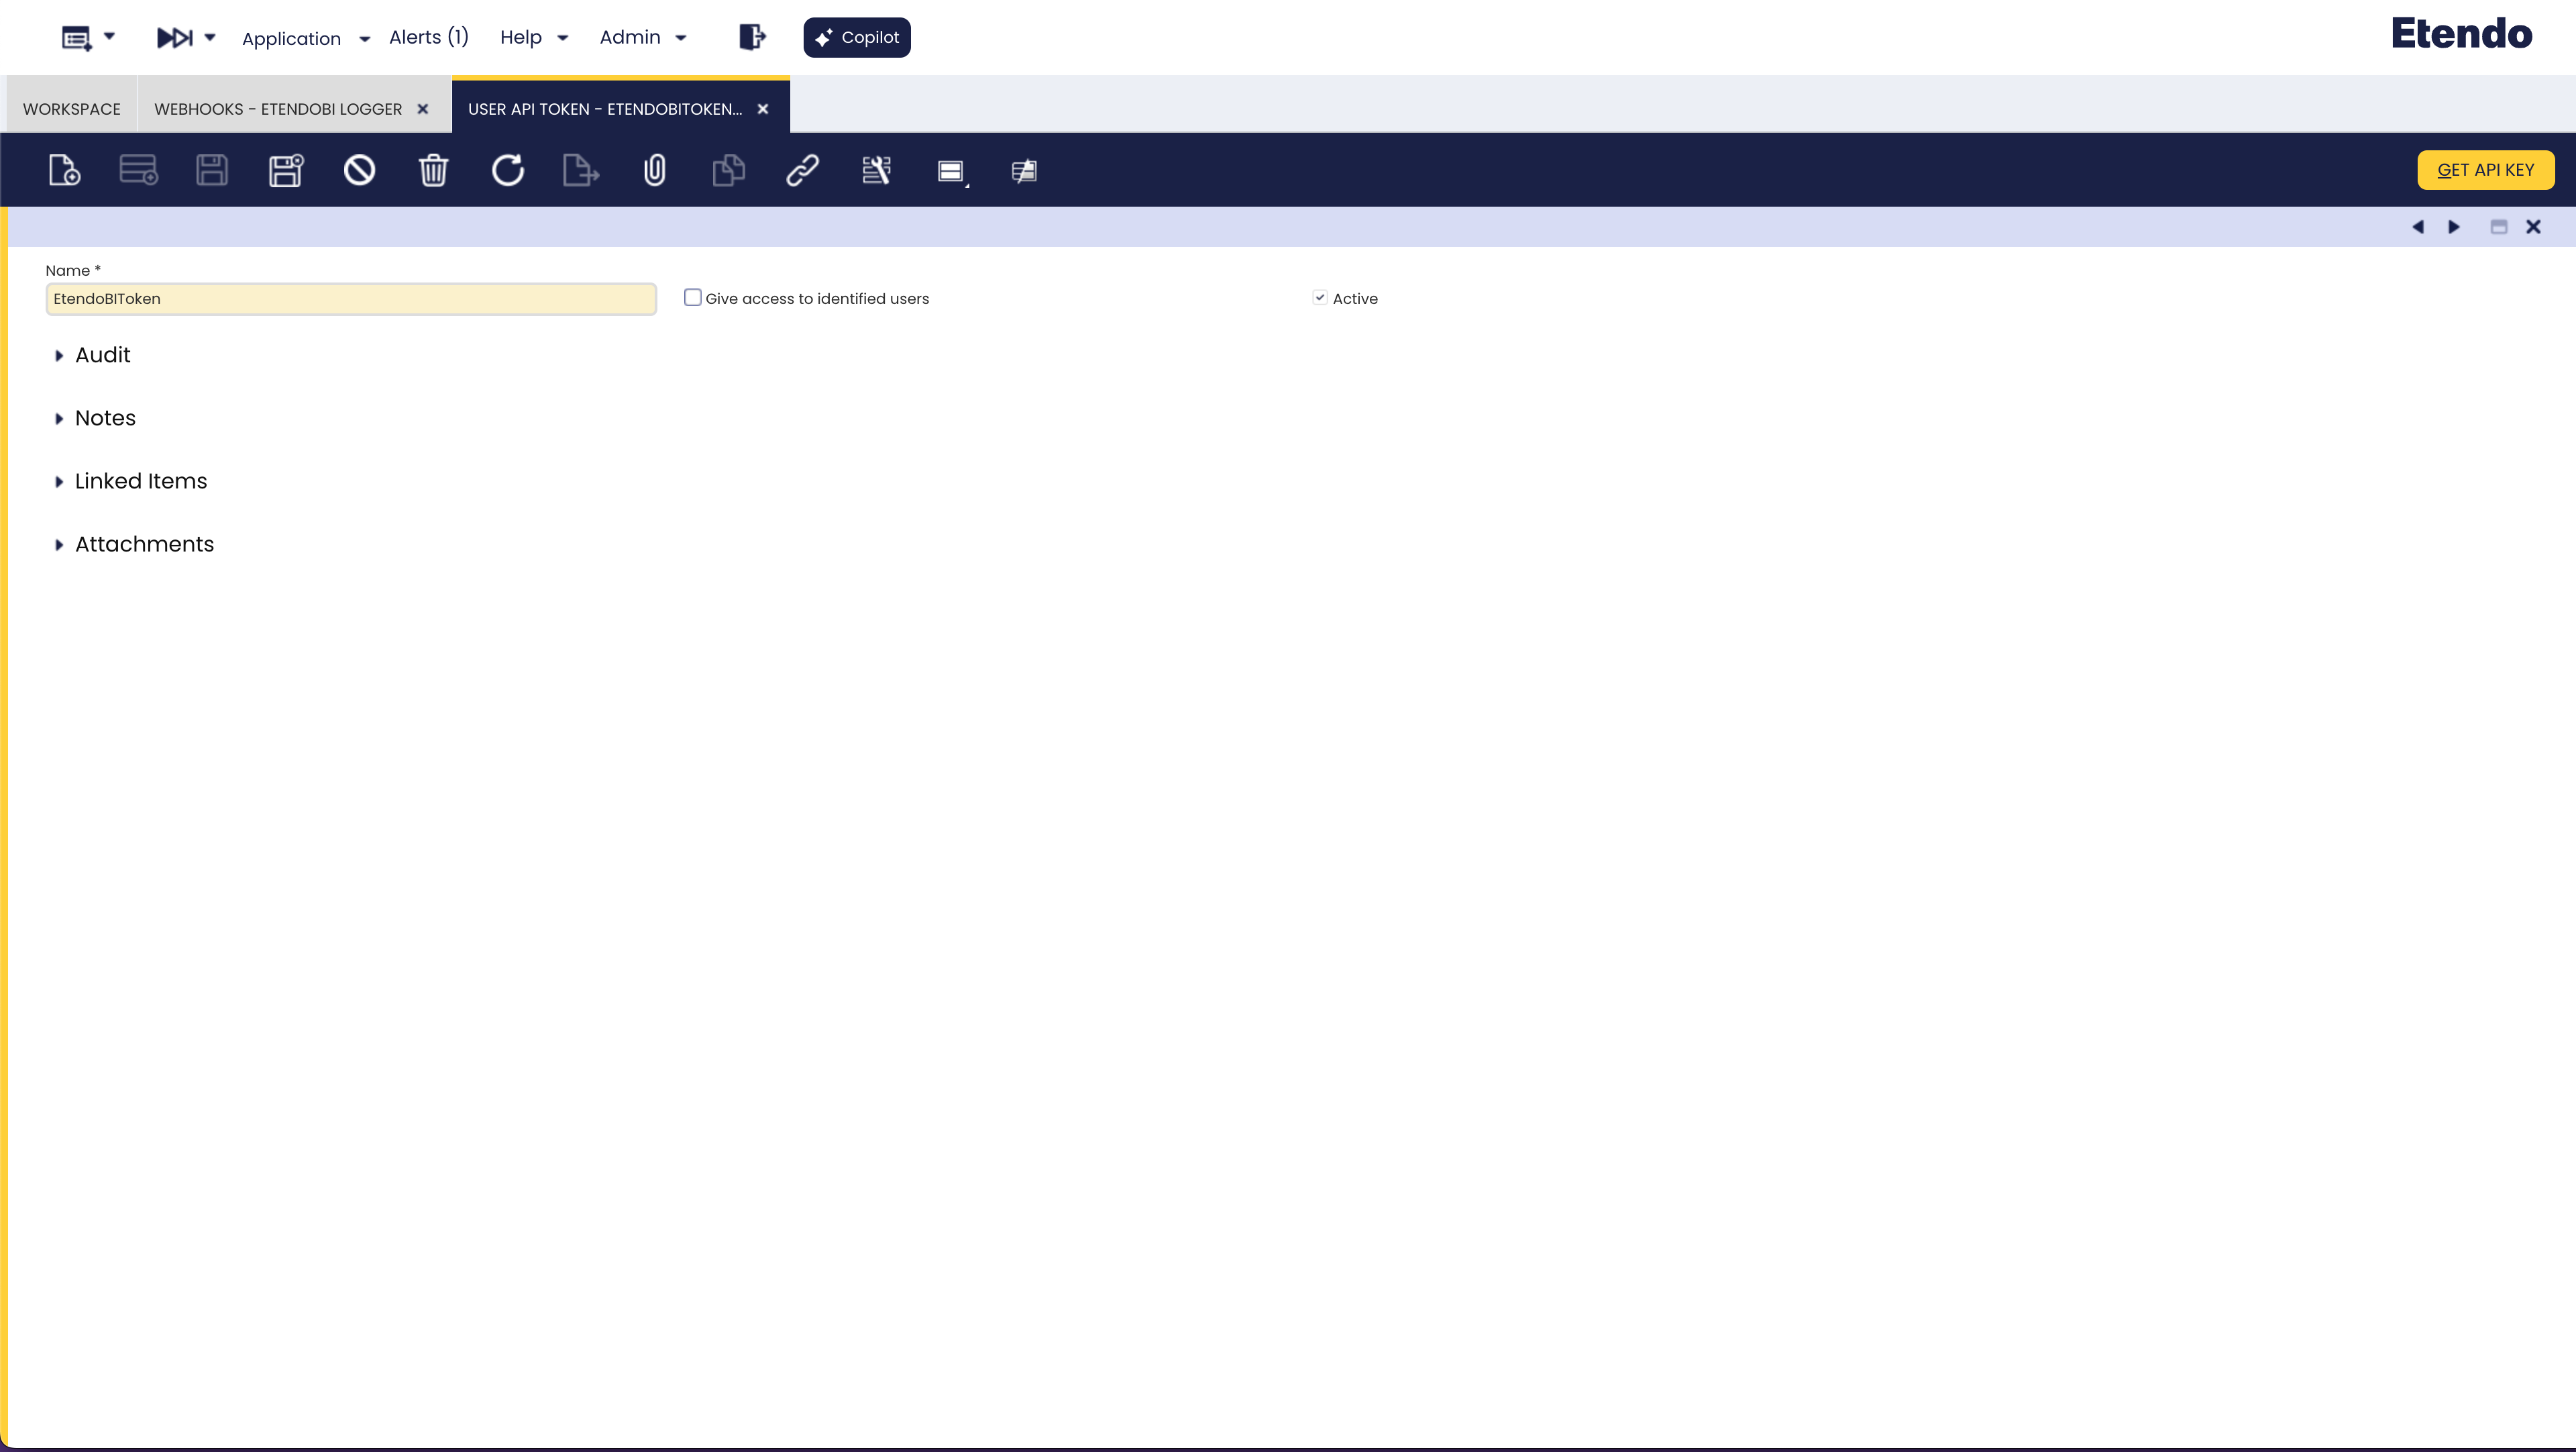Select the User API Token tab

pyautogui.click(x=605, y=108)
